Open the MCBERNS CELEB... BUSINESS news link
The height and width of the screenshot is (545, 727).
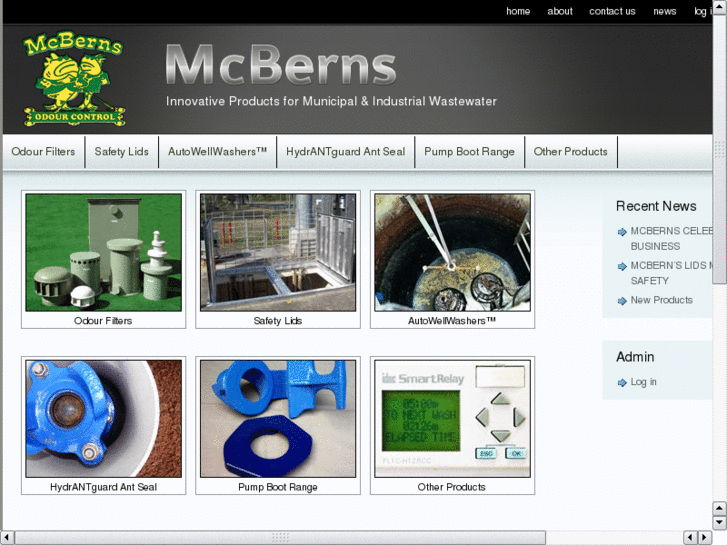(x=671, y=238)
